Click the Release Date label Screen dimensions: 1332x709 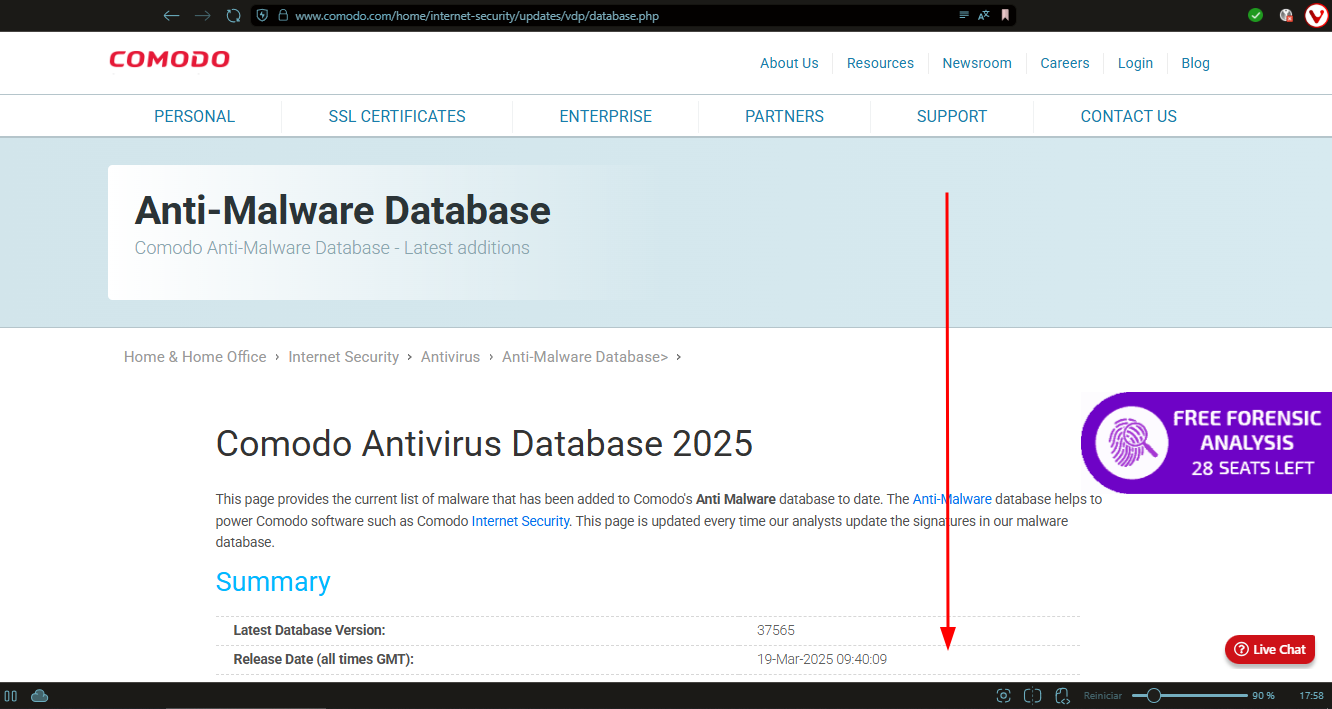click(x=323, y=659)
